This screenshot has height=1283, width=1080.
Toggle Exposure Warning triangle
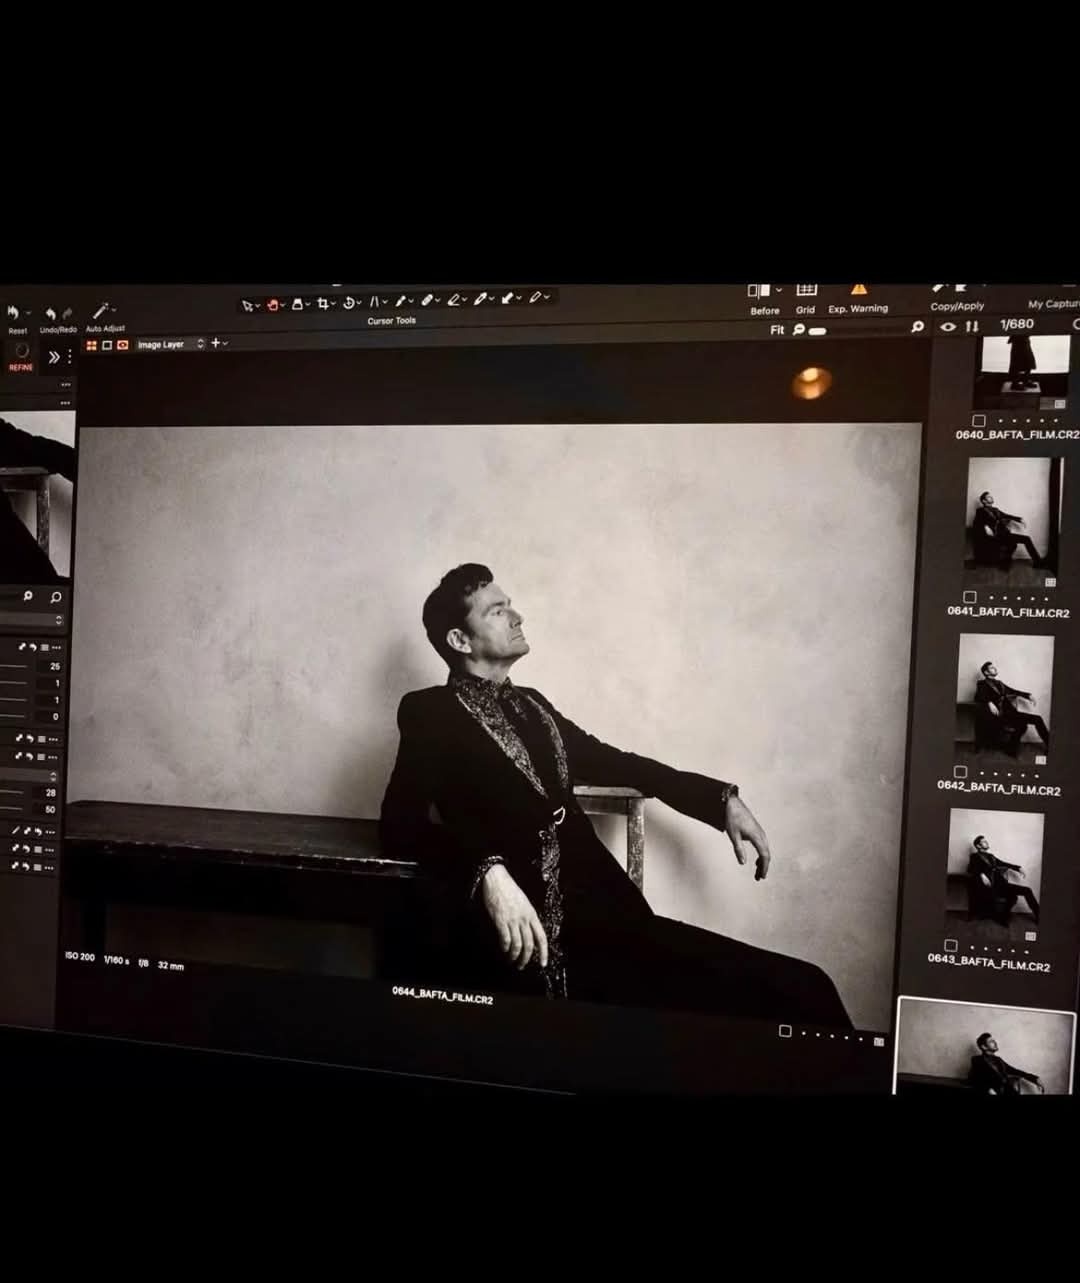click(x=858, y=290)
